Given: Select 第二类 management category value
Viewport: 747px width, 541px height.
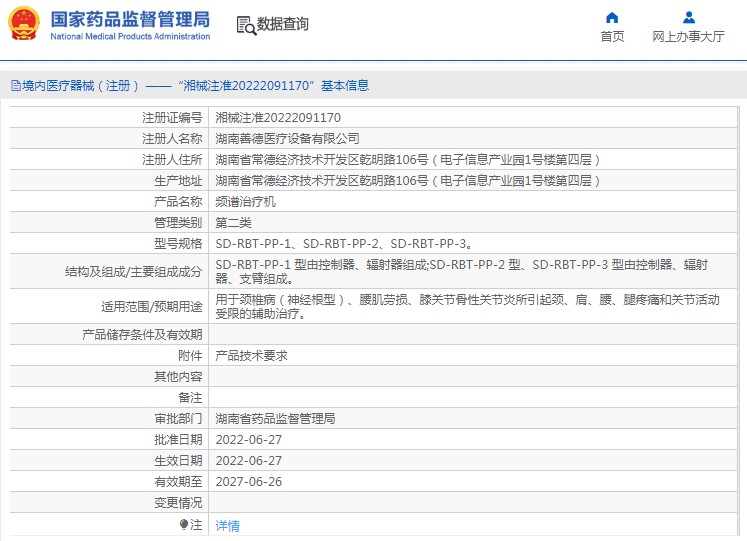Looking at the screenshot, I should click(x=233, y=222).
